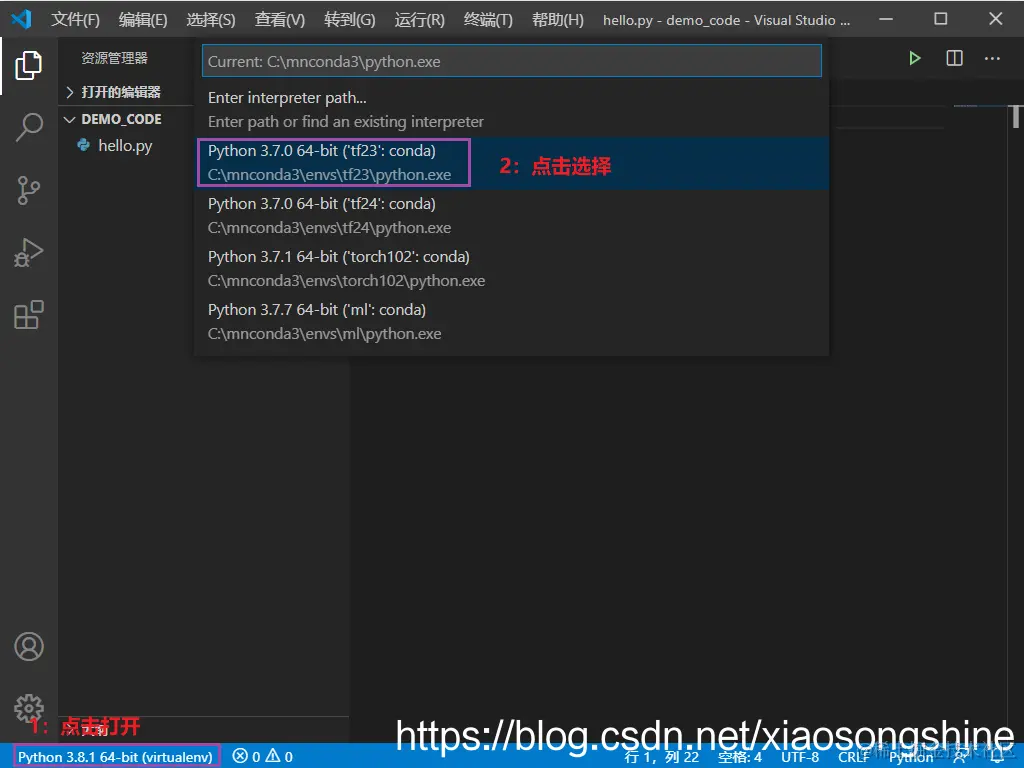Open the 帮助(H) menu
The height and width of the screenshot is (768, 1024).
[x=558, y=20]
